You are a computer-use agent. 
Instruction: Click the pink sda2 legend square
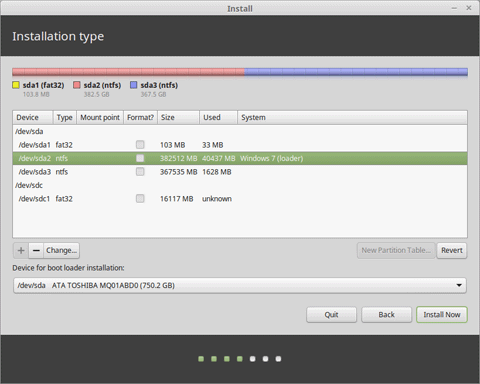(x=77, y=85)
